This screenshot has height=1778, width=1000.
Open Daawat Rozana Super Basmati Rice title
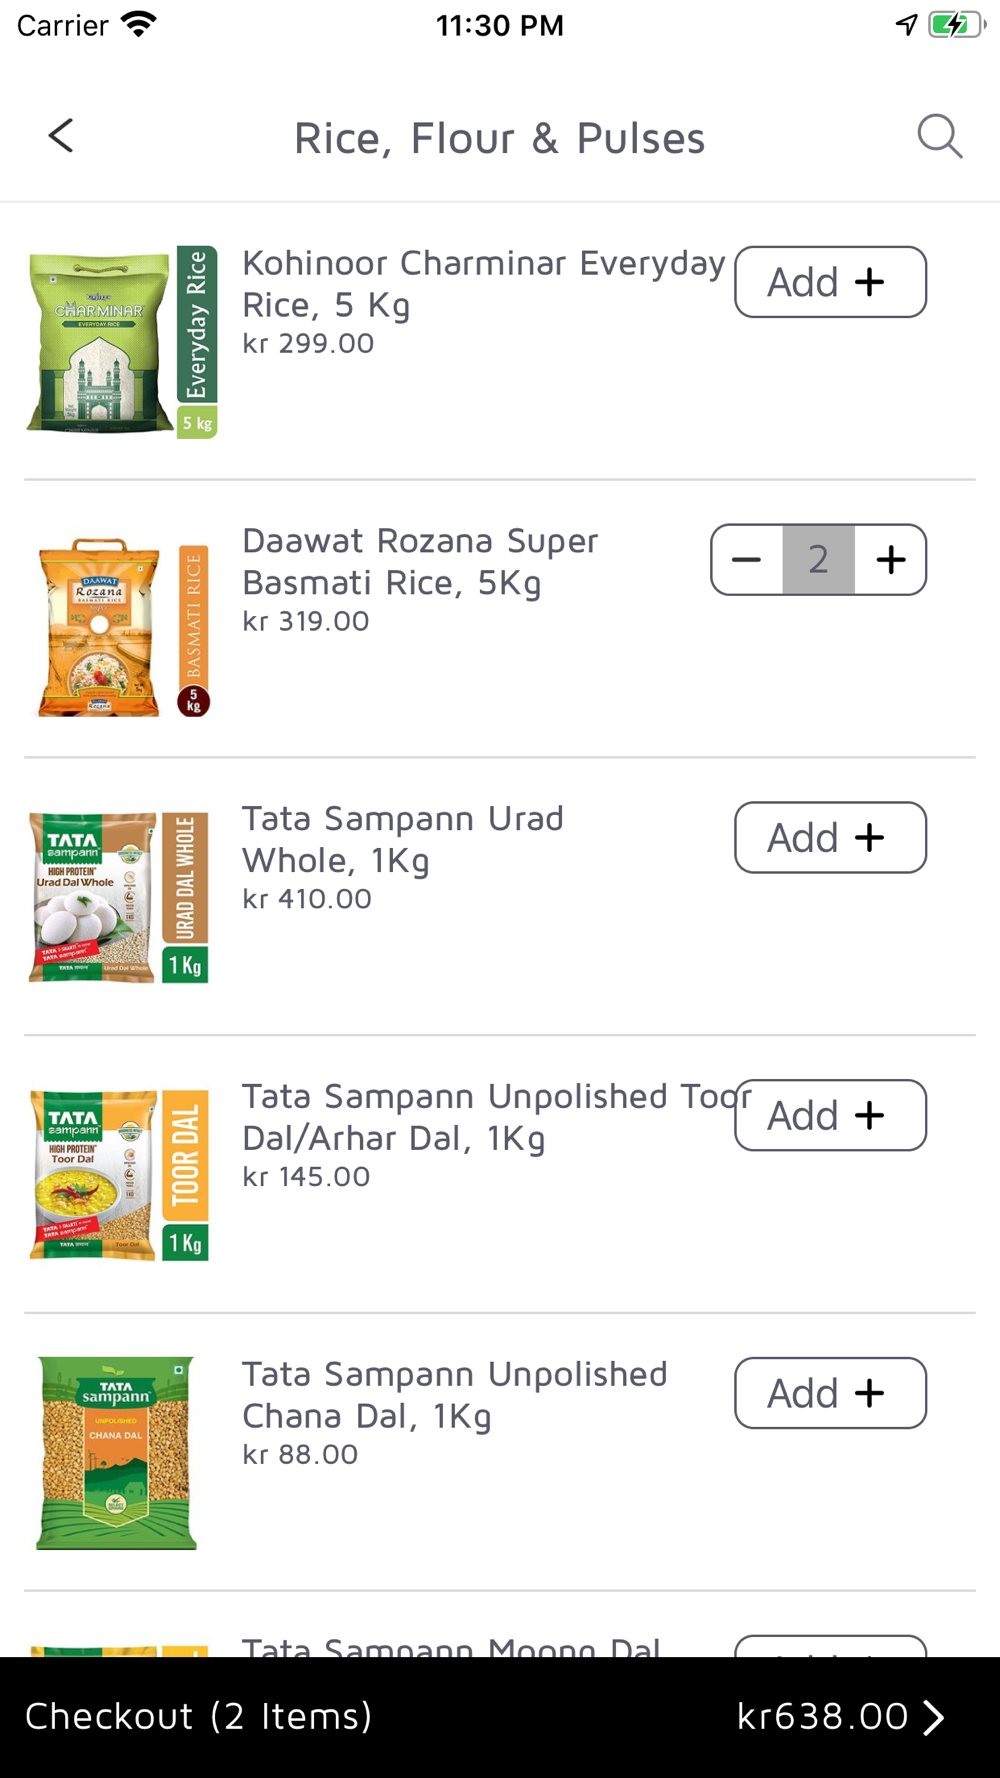(x=420, y=562)
